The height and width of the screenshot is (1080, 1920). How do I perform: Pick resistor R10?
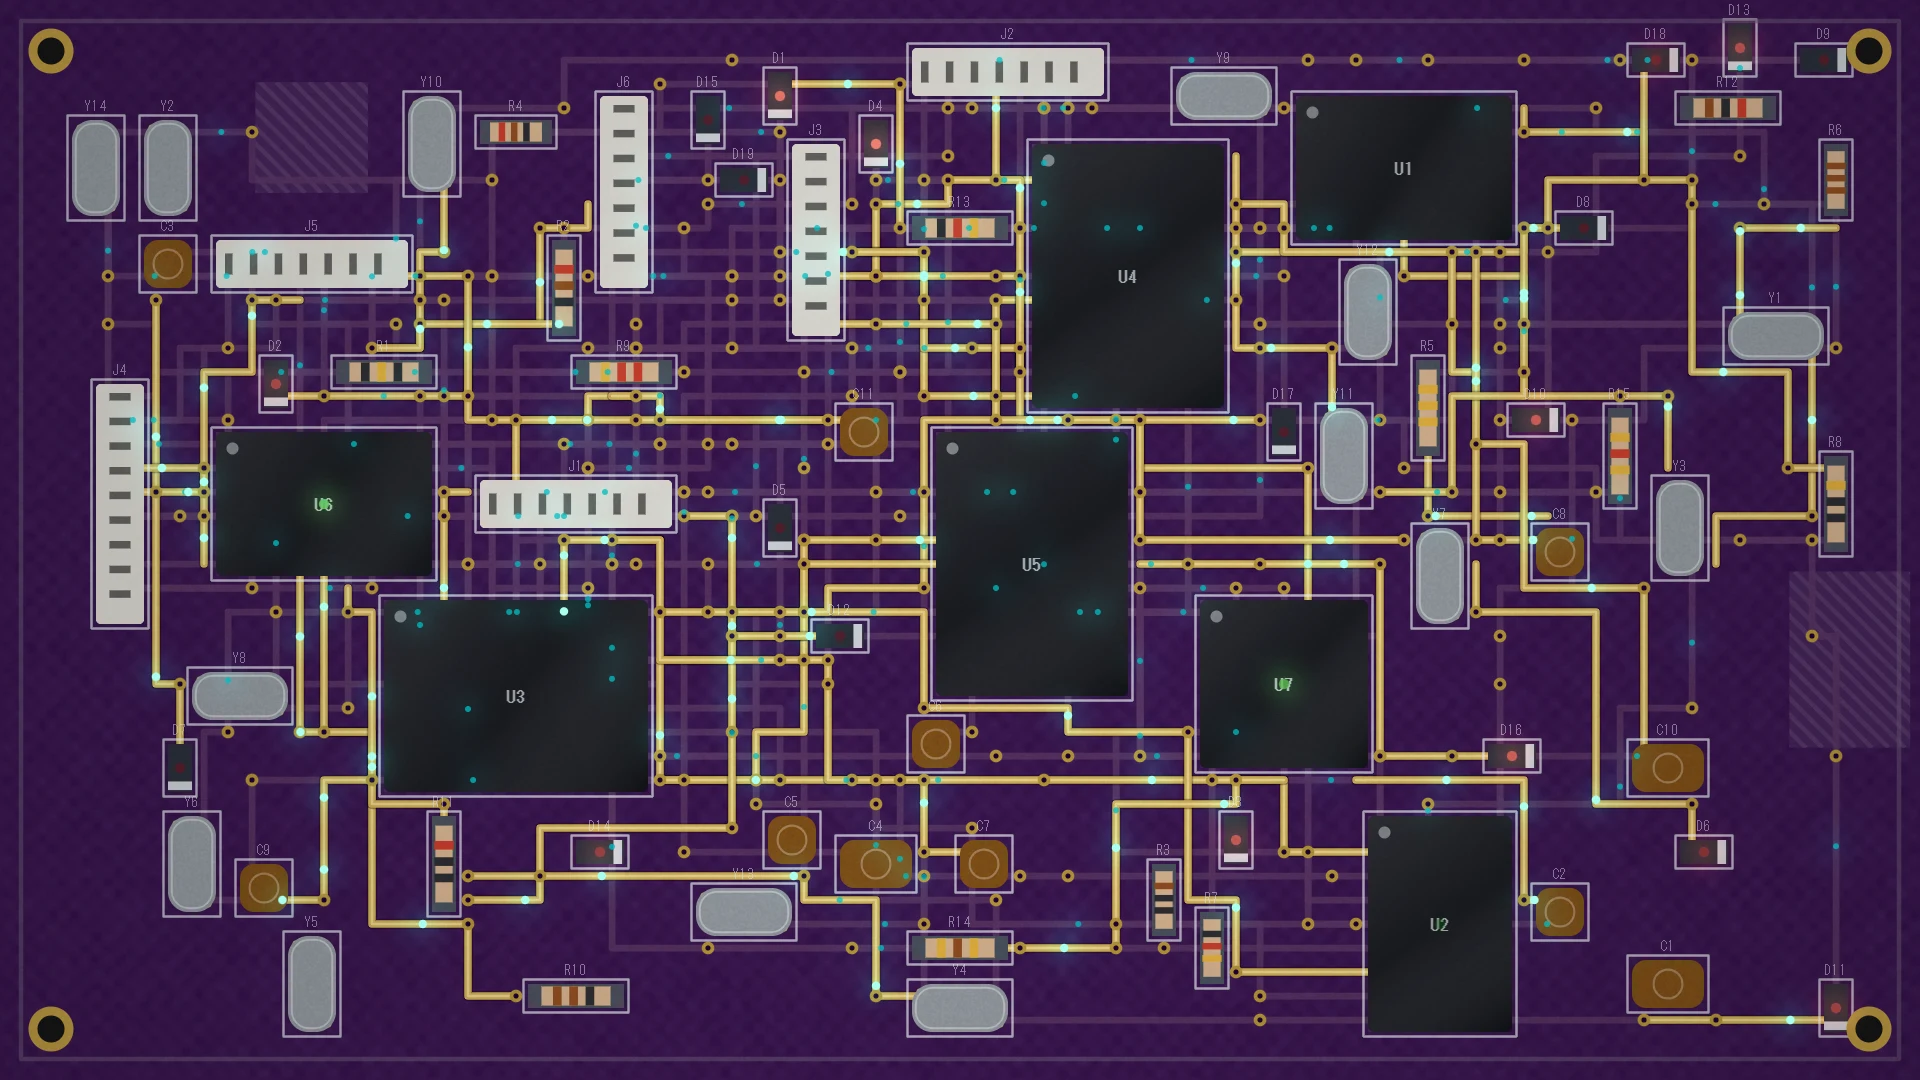point(575,996)
